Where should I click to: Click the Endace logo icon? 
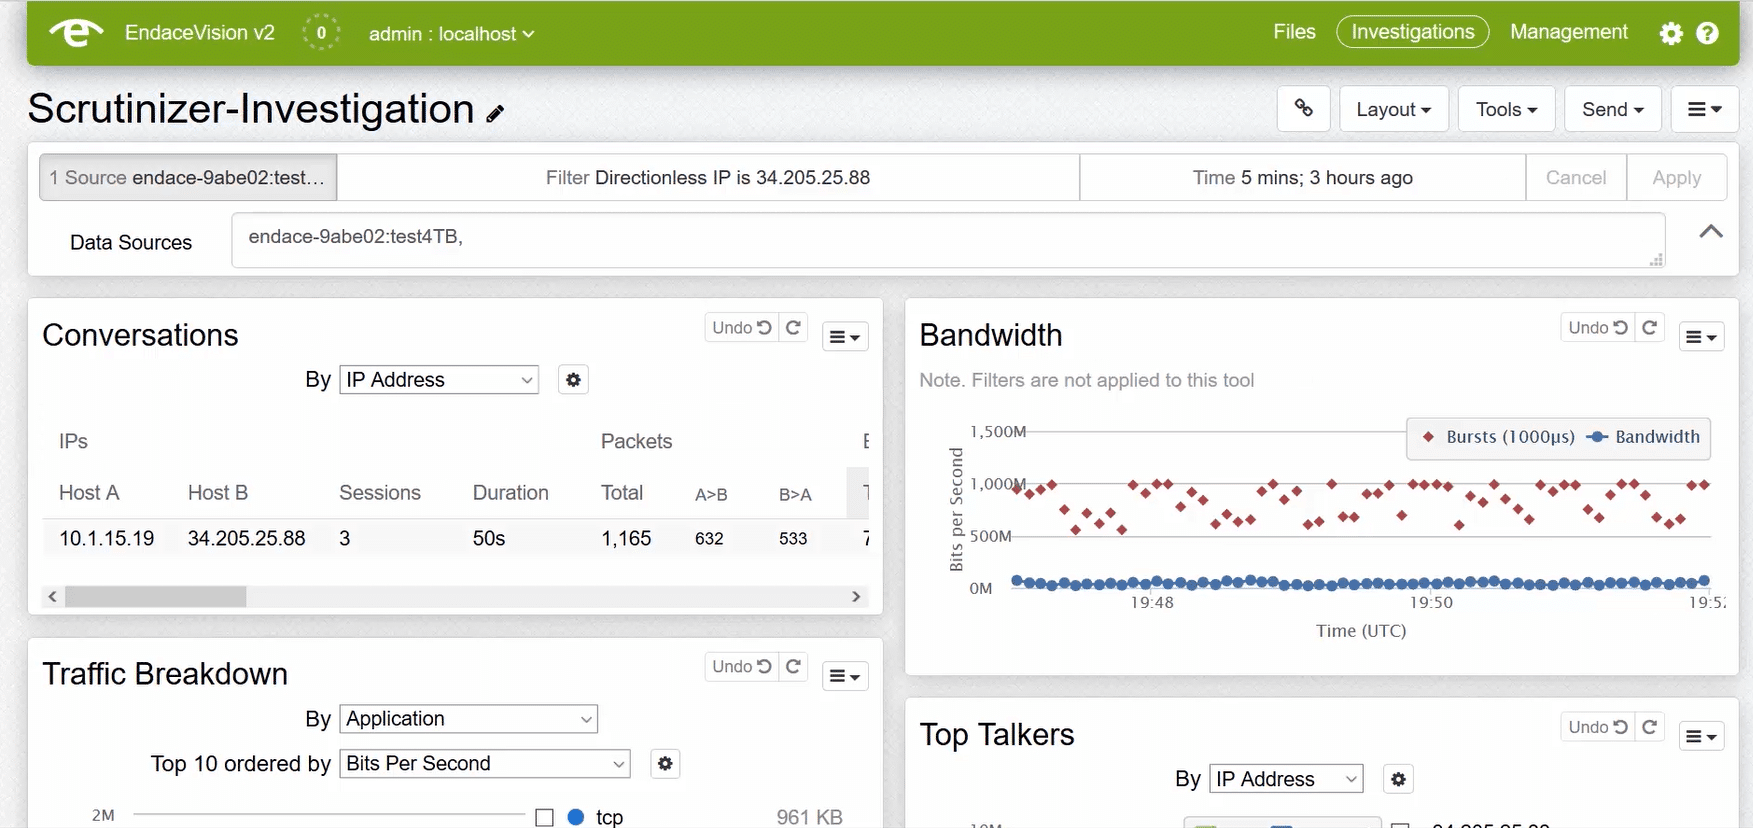(77, 33)
